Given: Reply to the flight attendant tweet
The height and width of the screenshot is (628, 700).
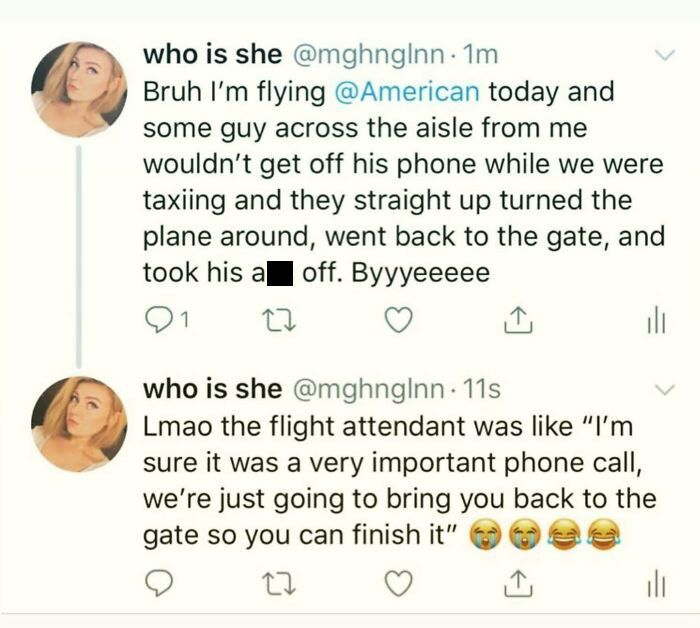Looking at the screenshot, I should [159, 584].
